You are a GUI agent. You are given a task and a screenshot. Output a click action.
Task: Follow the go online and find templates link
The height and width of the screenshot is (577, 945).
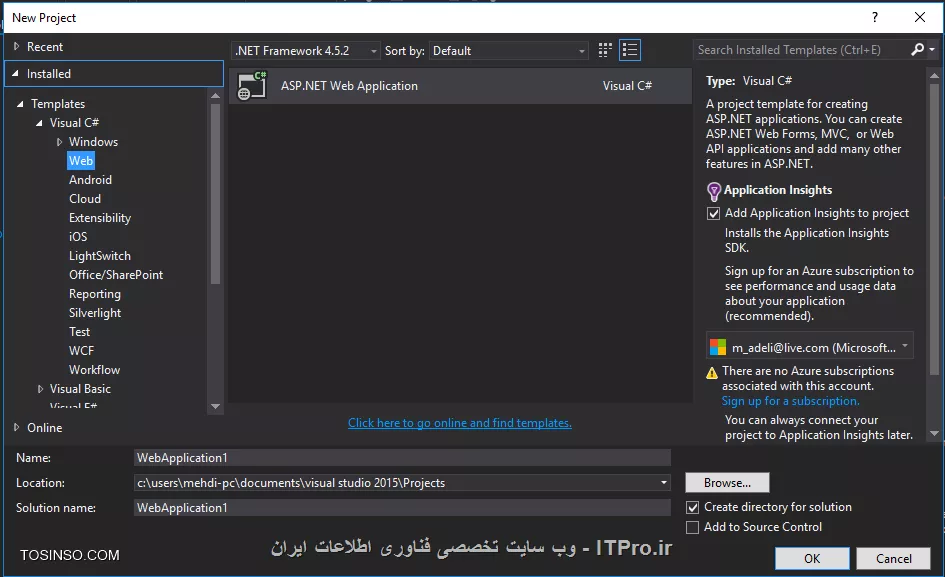[x=460, y=423]
